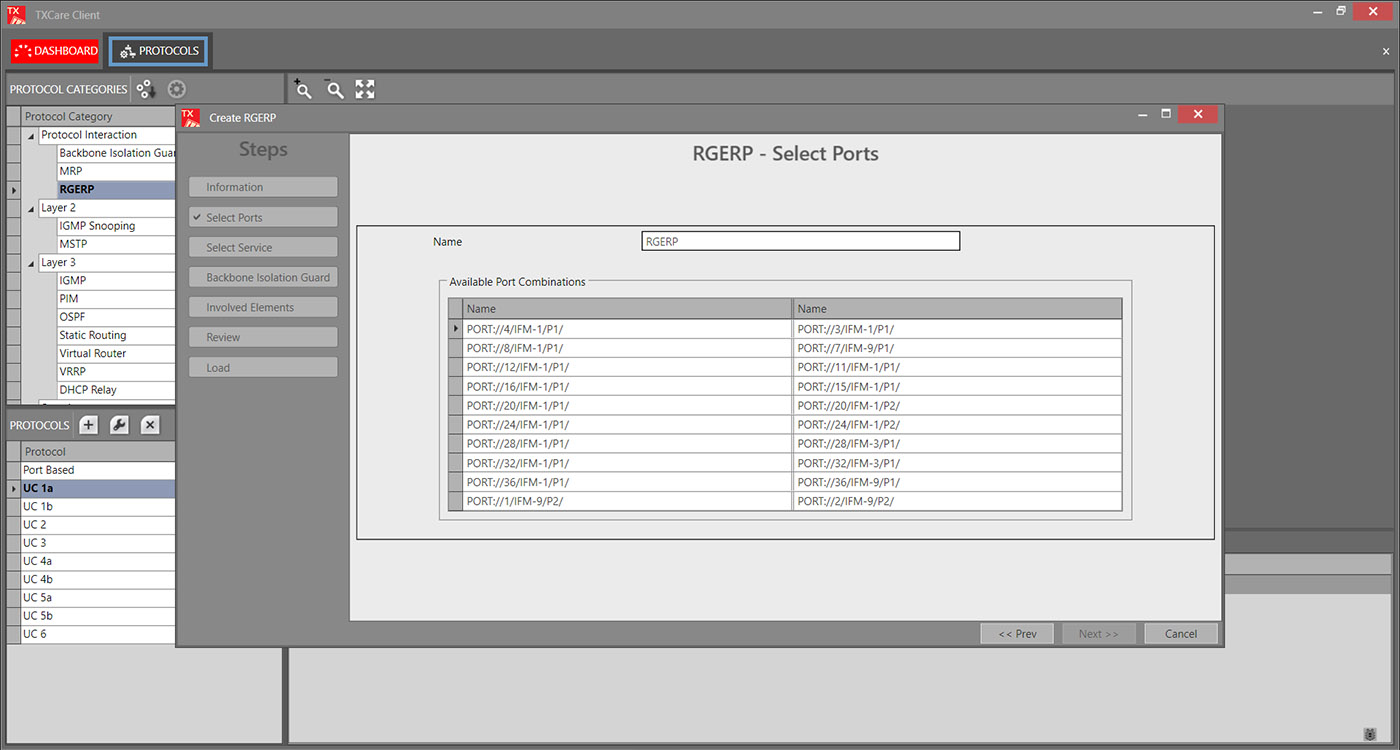Viewport: 1400px width, 750px height.
Task: Select Virtual Router under Layer 3
Action: (117, 353)
